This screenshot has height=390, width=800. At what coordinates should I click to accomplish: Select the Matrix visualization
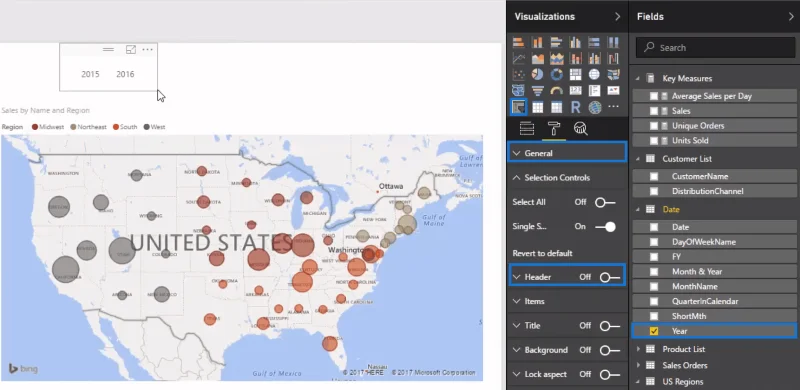[x=556, y=107]
